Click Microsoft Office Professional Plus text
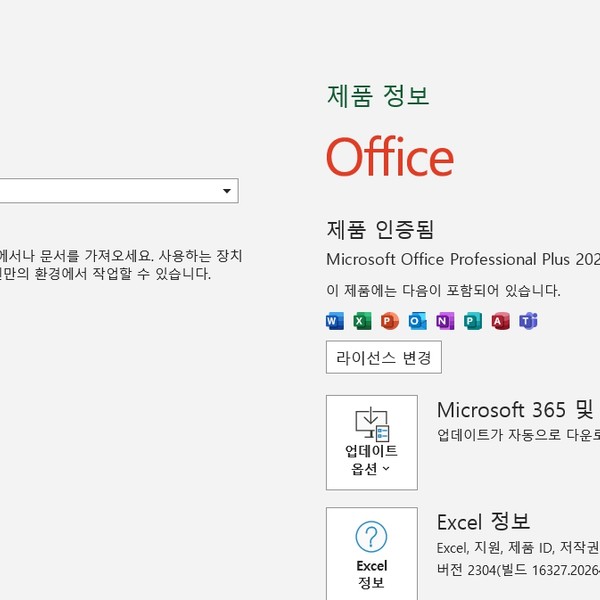 463,259
